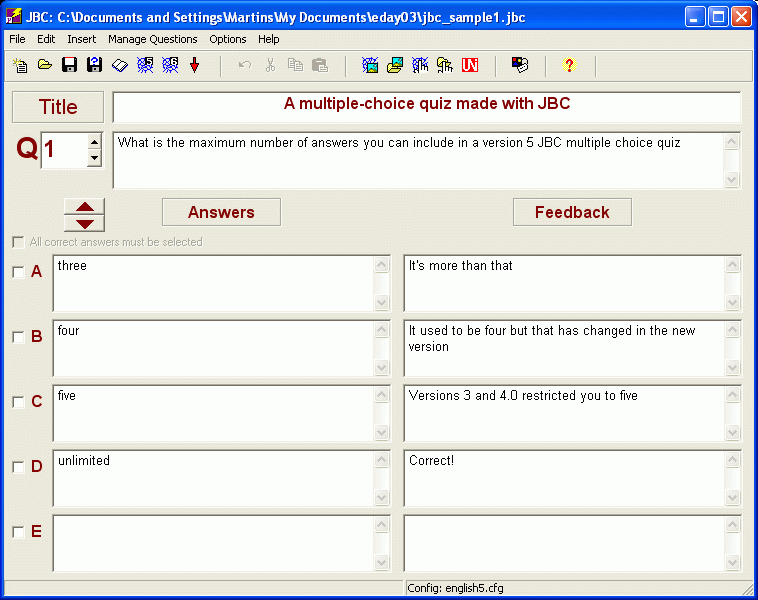Mark answer A as correct

(x=18, y=272)
